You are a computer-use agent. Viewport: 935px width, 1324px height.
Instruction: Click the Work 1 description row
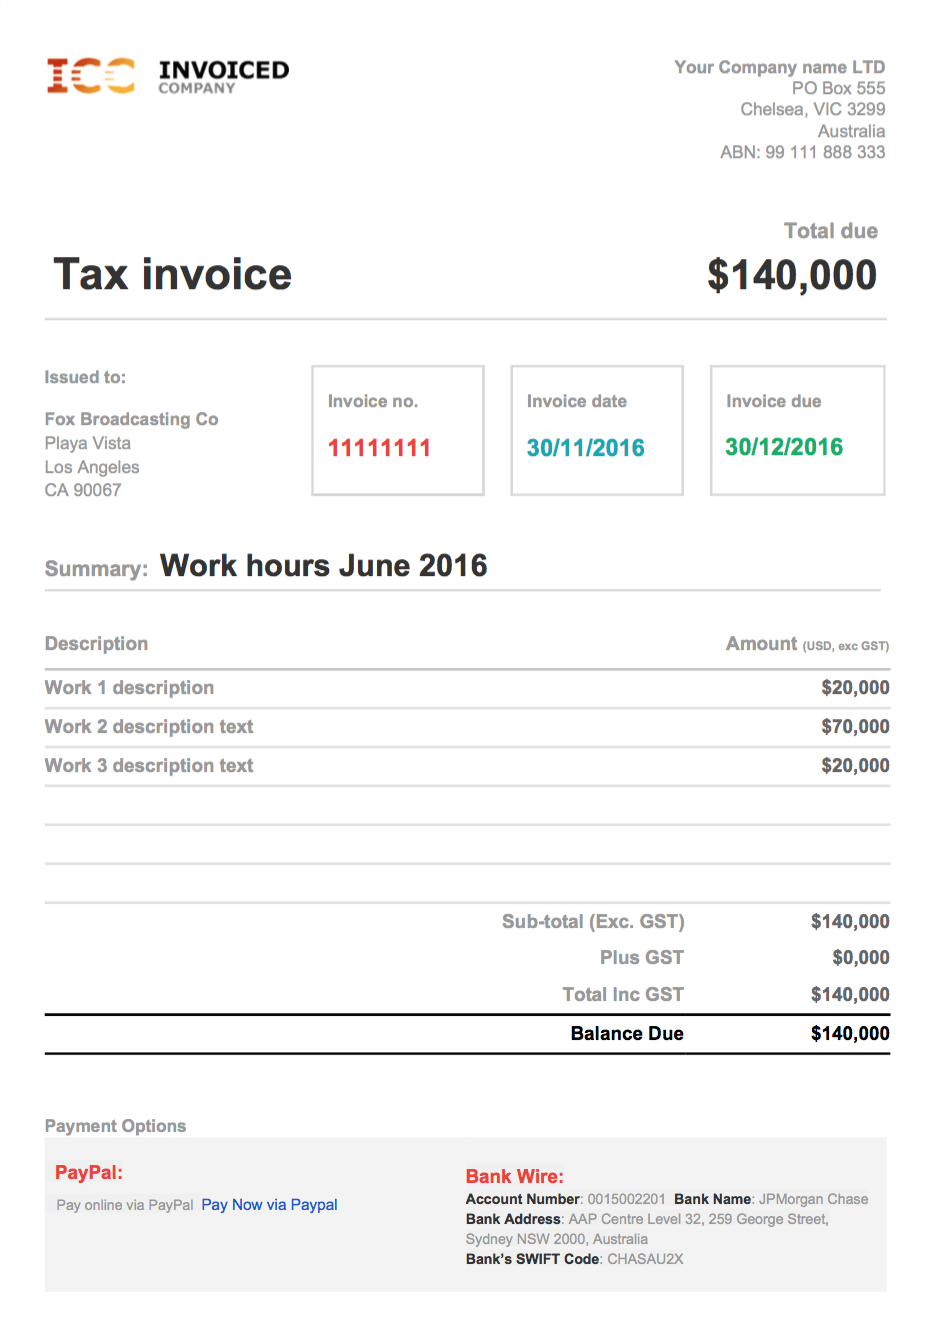(467, 688)
